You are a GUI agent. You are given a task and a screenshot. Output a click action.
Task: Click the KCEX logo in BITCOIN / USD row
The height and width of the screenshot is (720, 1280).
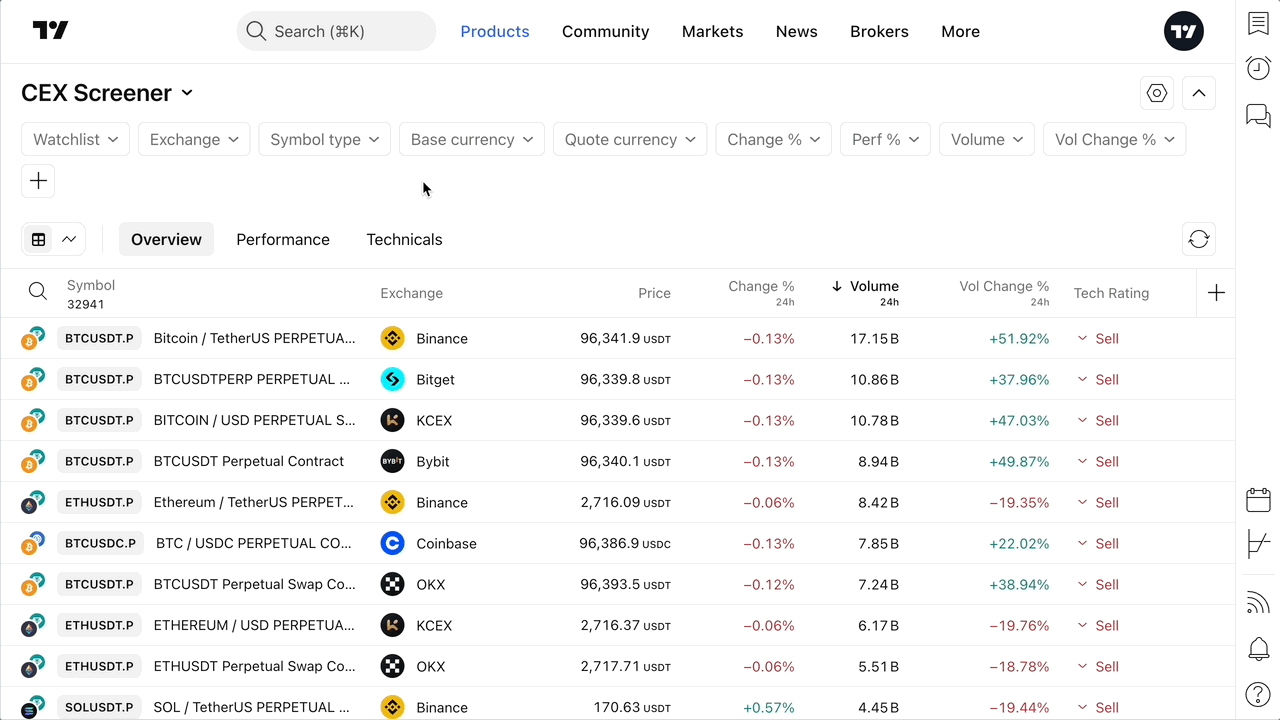point(392,420)
